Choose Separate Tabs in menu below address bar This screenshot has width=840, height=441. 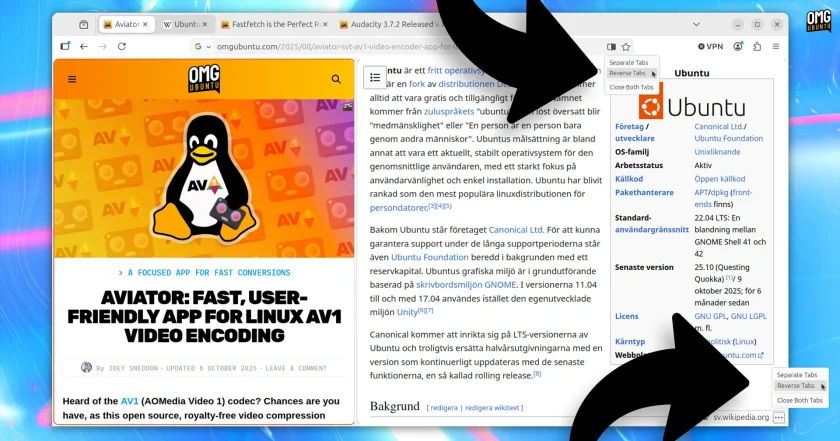coord(628,63)
